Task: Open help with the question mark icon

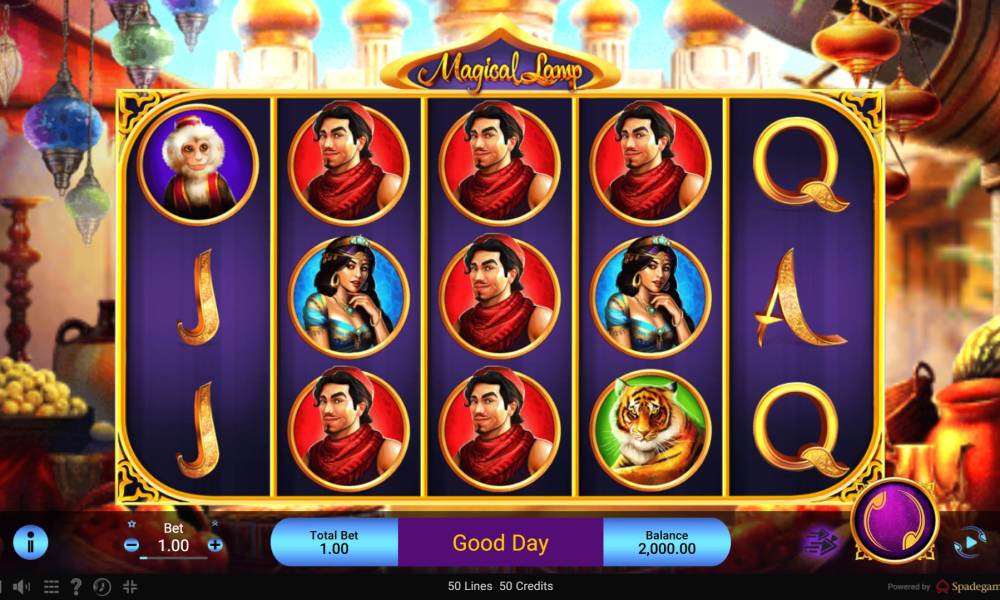Action: 76,587
